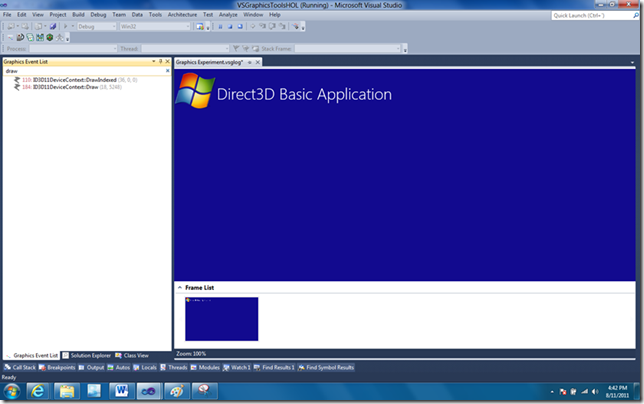Open the Autos tab

click(x=119, y=367)
